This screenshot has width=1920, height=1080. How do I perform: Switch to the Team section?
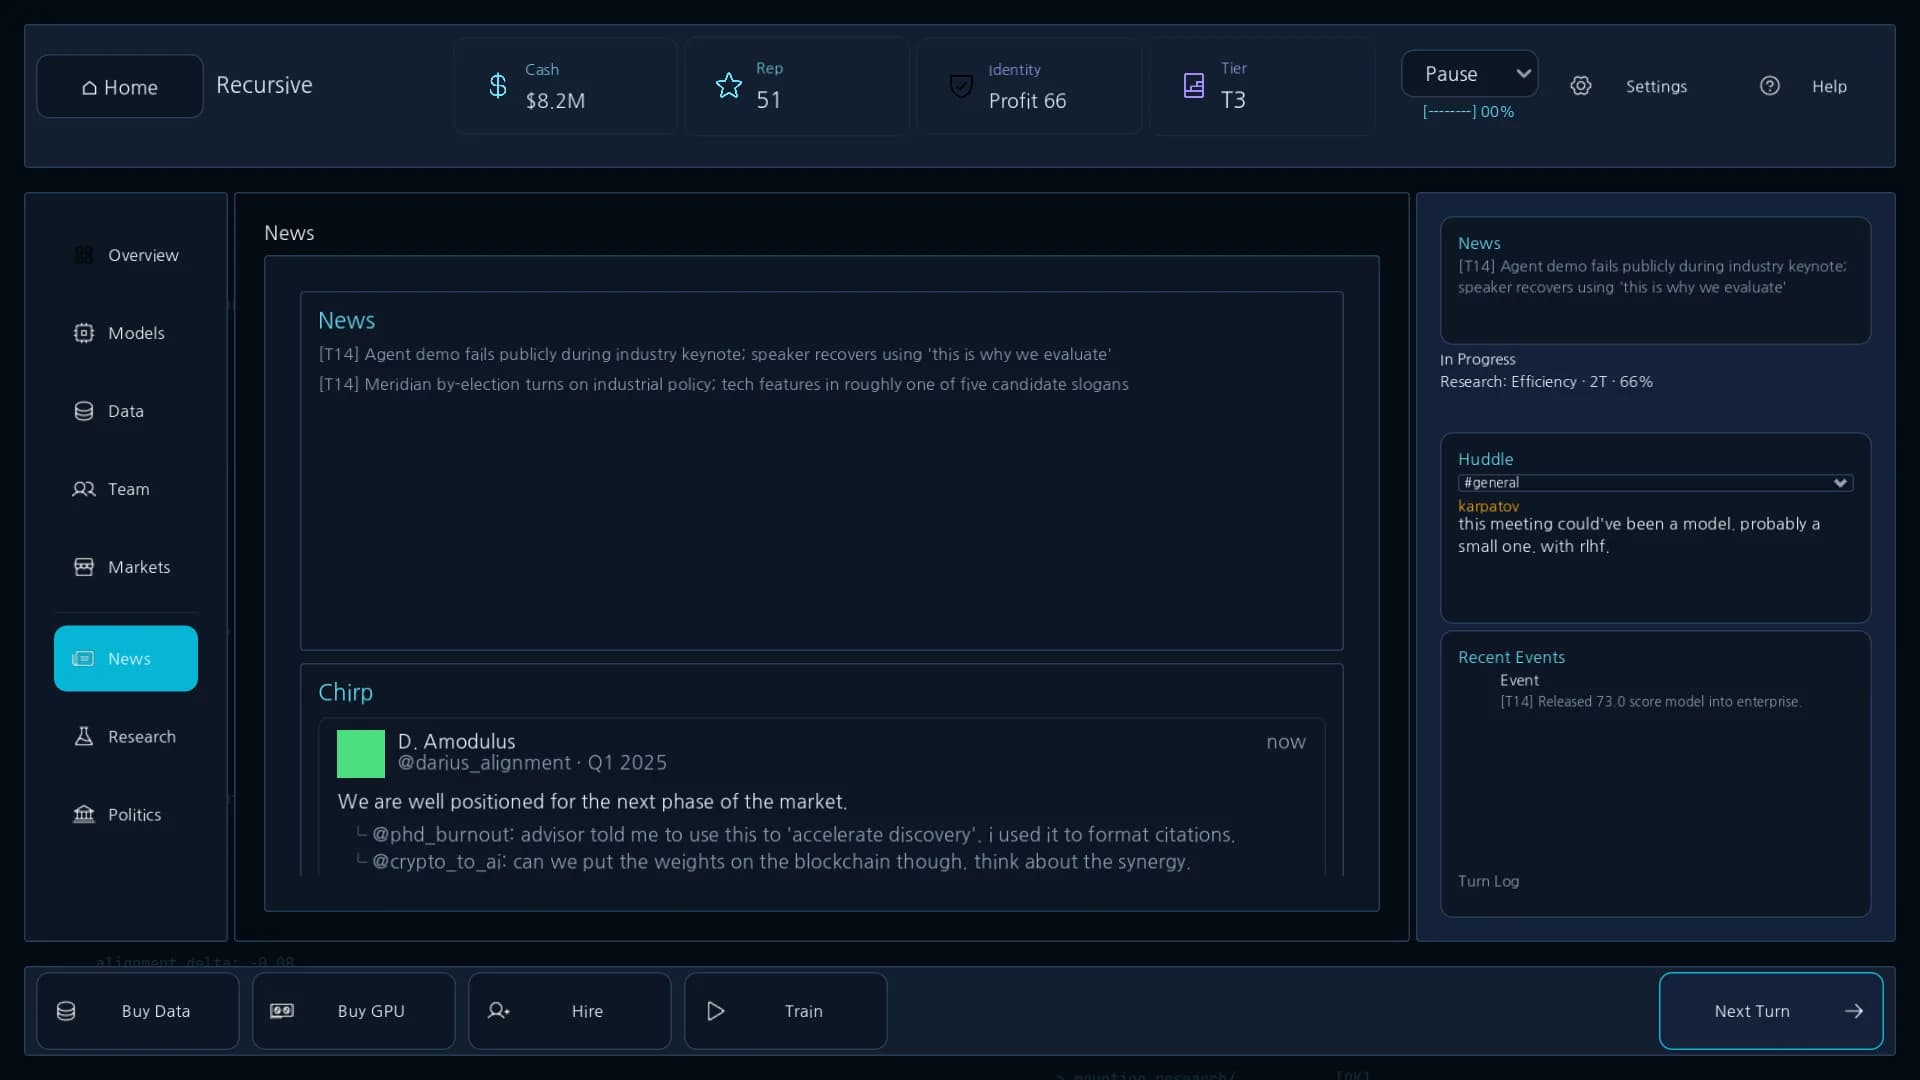pos(126,489)
